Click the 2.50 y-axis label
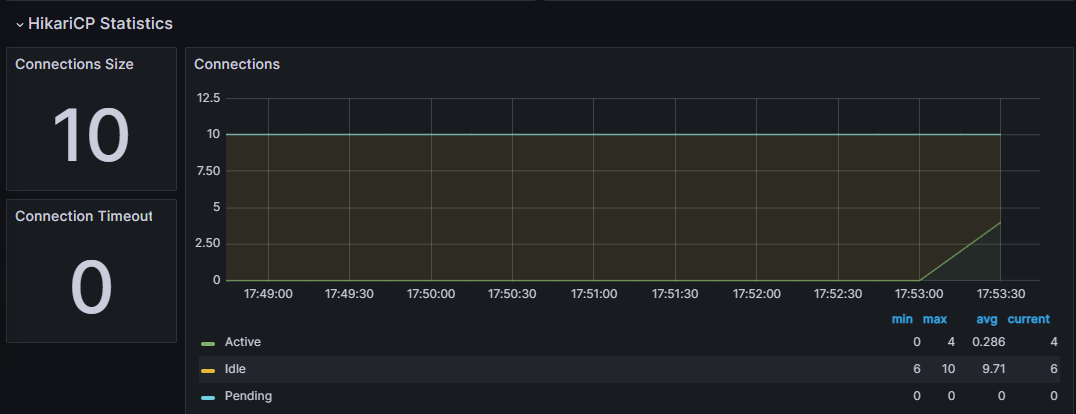Viewport: 1076px width, 414px height. pyautogui.click(x=207, y=244)
